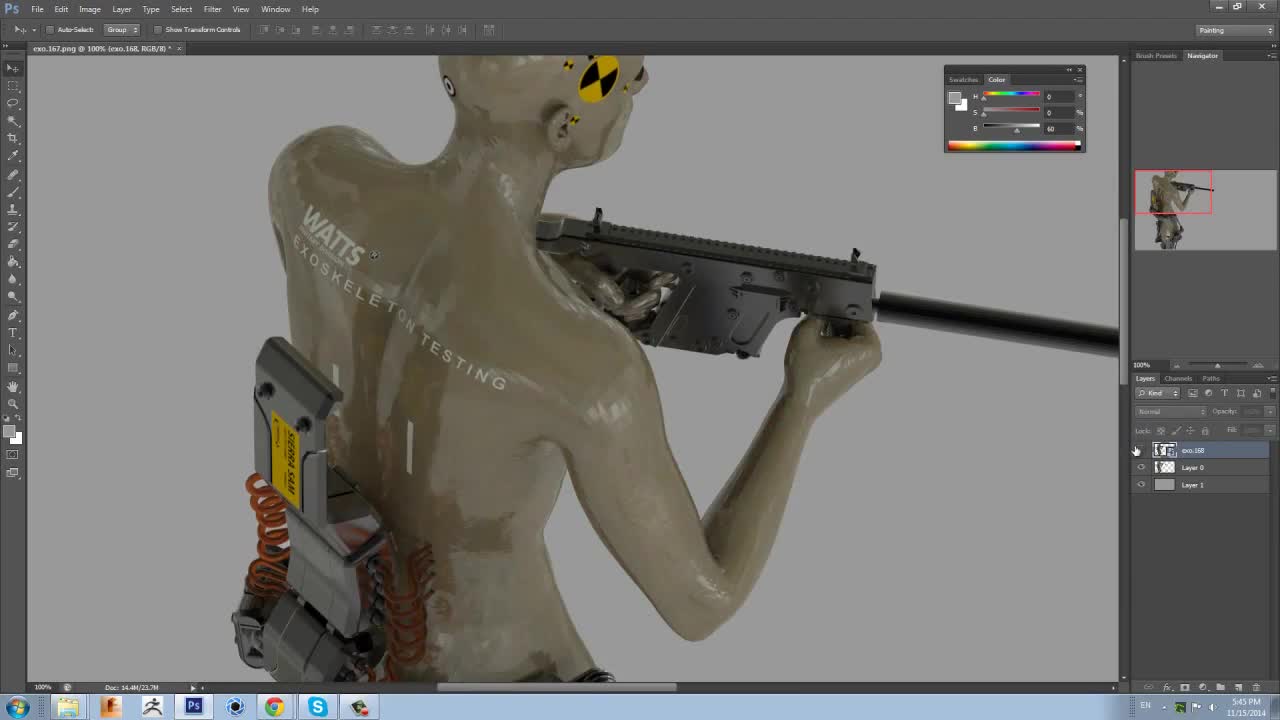Image resolution: width=1280 pixels, height=720 pixels.
Task: Click the Navigator preview thumbnail
Action: click(x=1205, y=210)
